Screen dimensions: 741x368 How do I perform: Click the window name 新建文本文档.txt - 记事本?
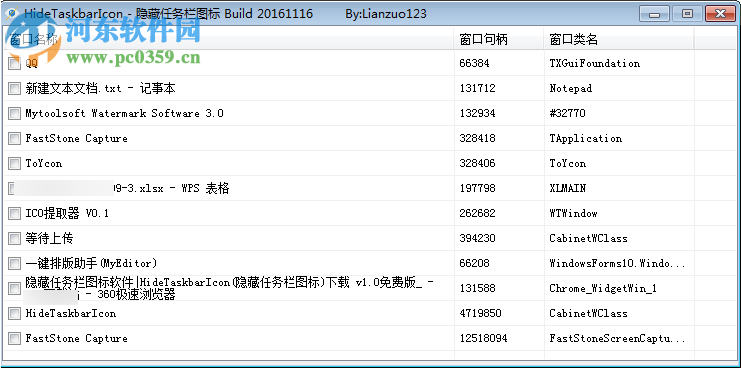click(101, 88)
